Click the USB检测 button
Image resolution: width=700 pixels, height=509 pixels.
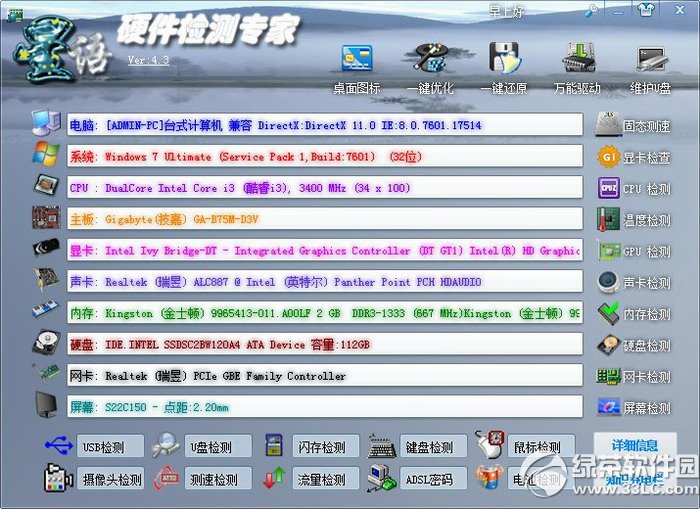pyautogui.click(x=111, y=446)
